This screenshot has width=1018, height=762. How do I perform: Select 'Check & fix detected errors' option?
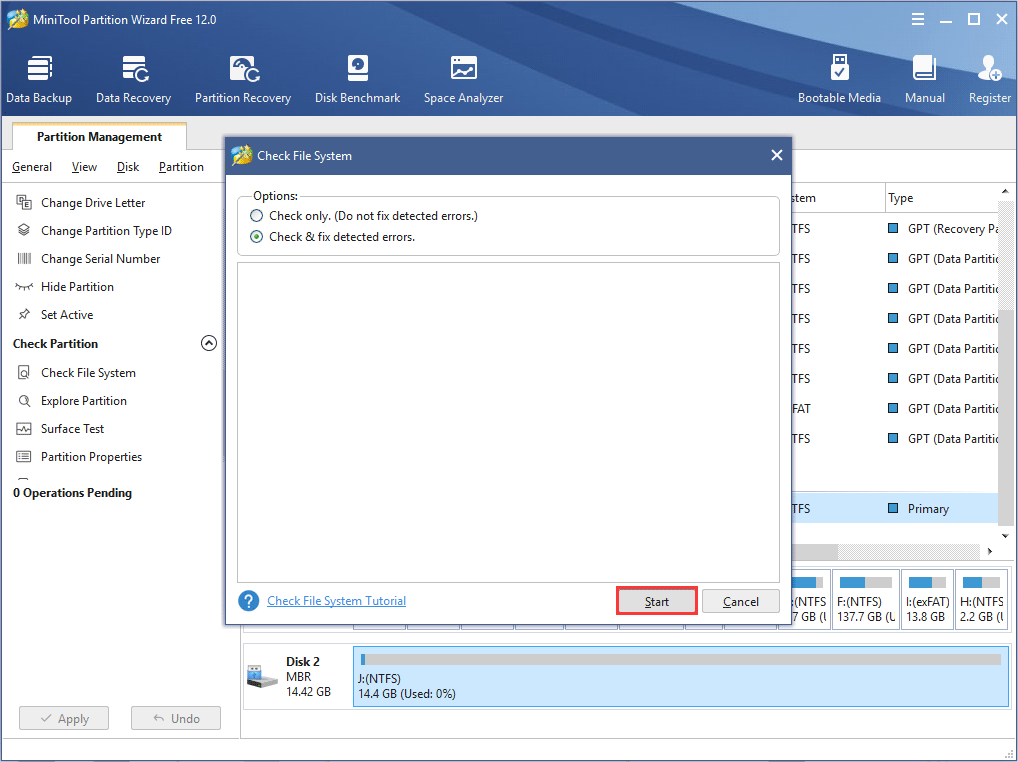[x=257, y=237]
